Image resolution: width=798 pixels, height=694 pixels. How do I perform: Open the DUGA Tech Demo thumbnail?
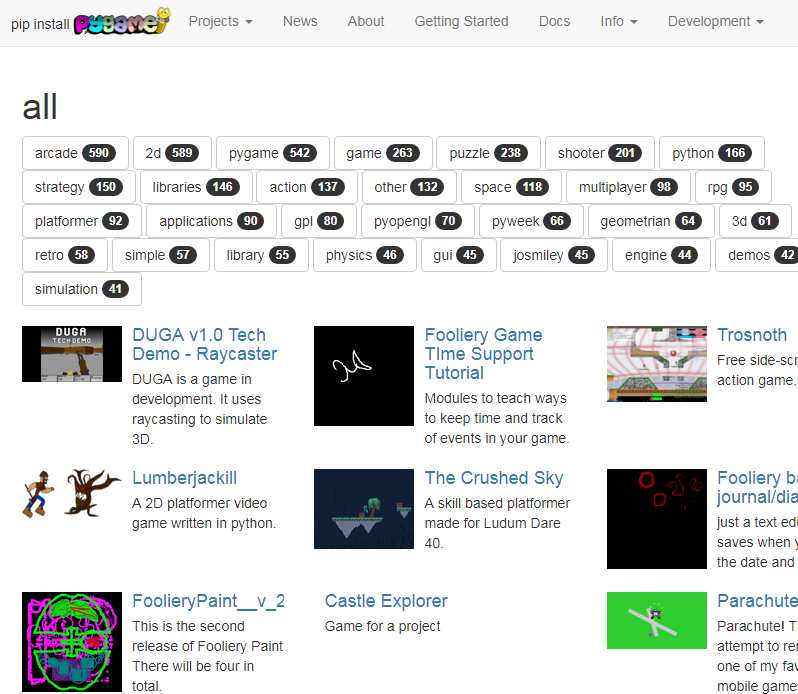(71, 354)
